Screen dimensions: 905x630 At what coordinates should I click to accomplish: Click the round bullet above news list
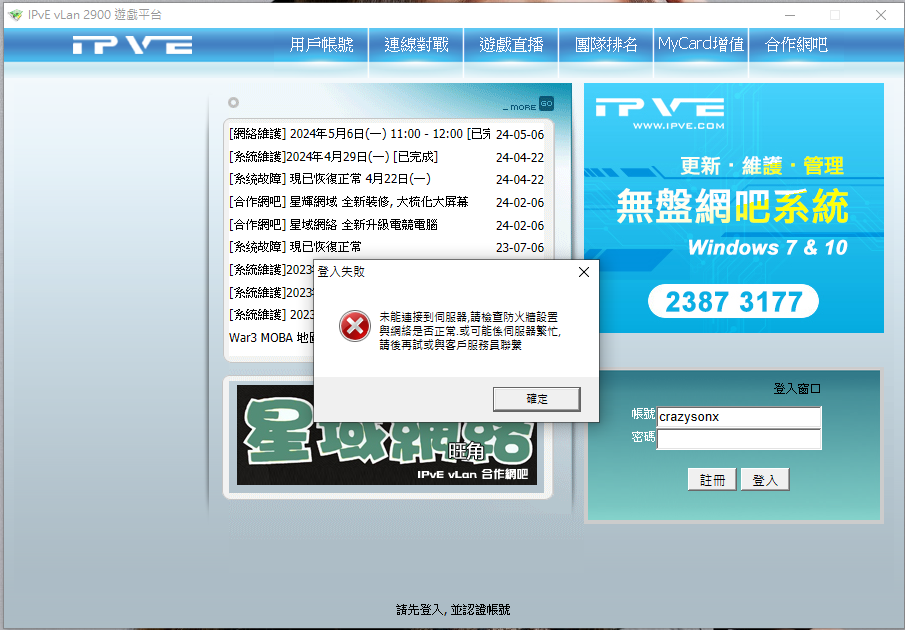233,102
